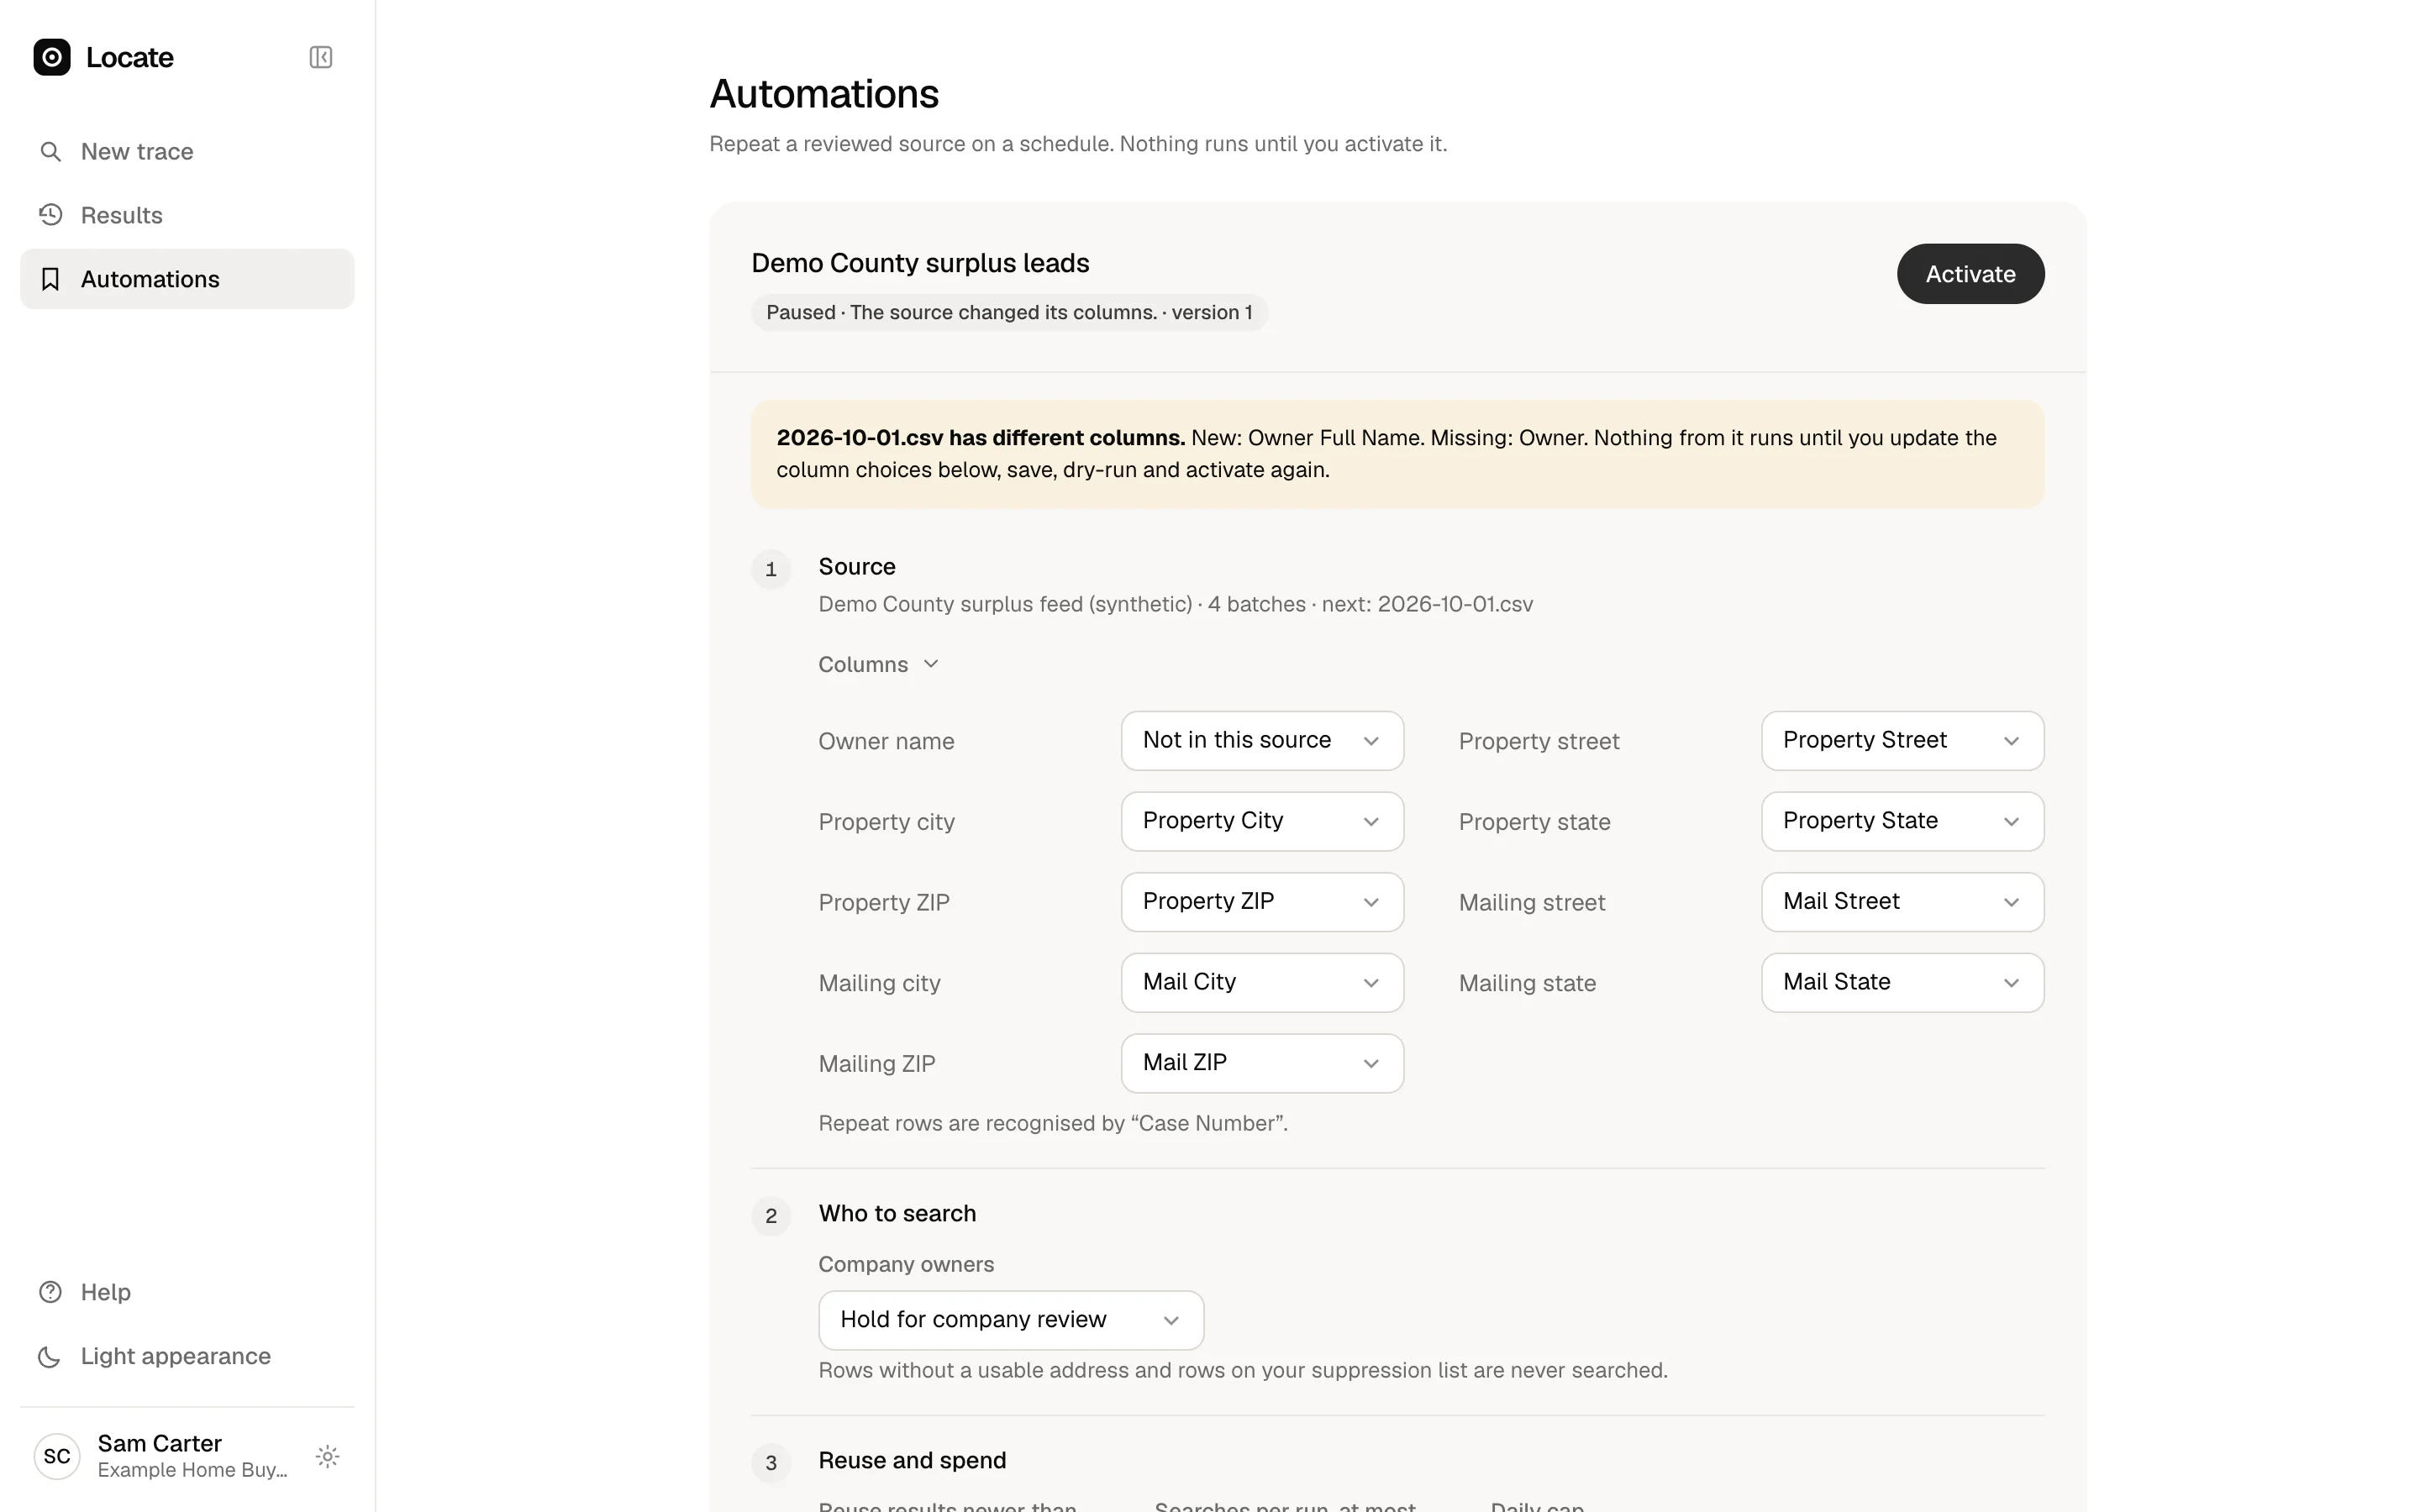This screenshot has height=1512, width=2420.
Task: Click the Help question-mark icon
Action: (50, 1292)
